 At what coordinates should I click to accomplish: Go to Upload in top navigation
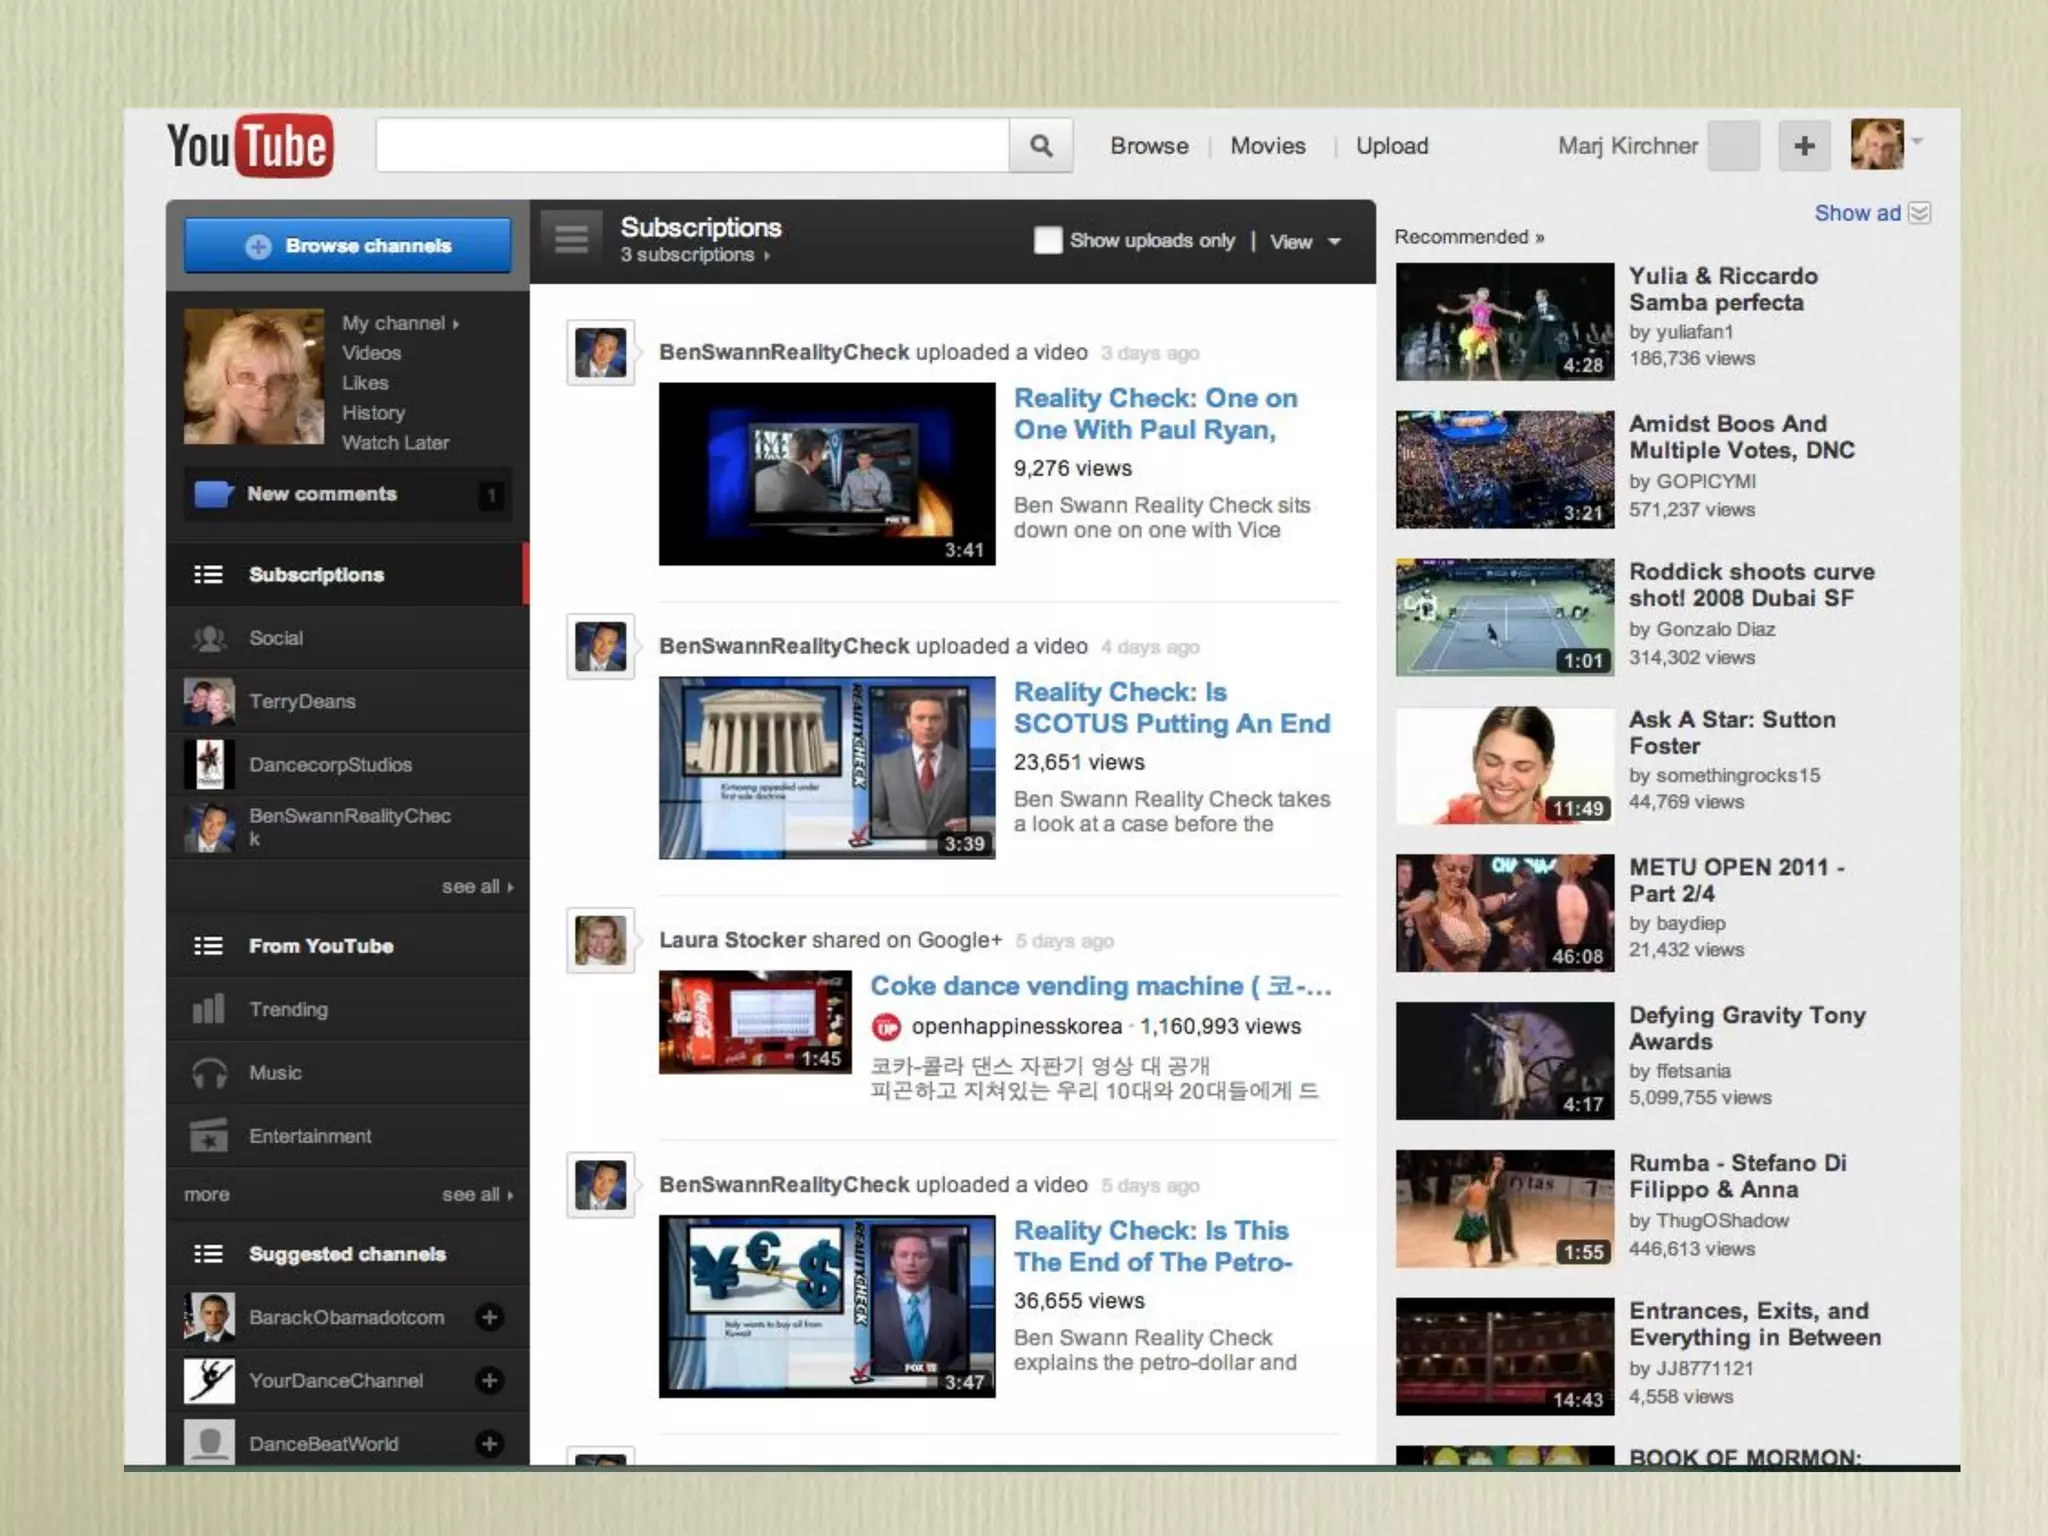tap(1391, 146)
